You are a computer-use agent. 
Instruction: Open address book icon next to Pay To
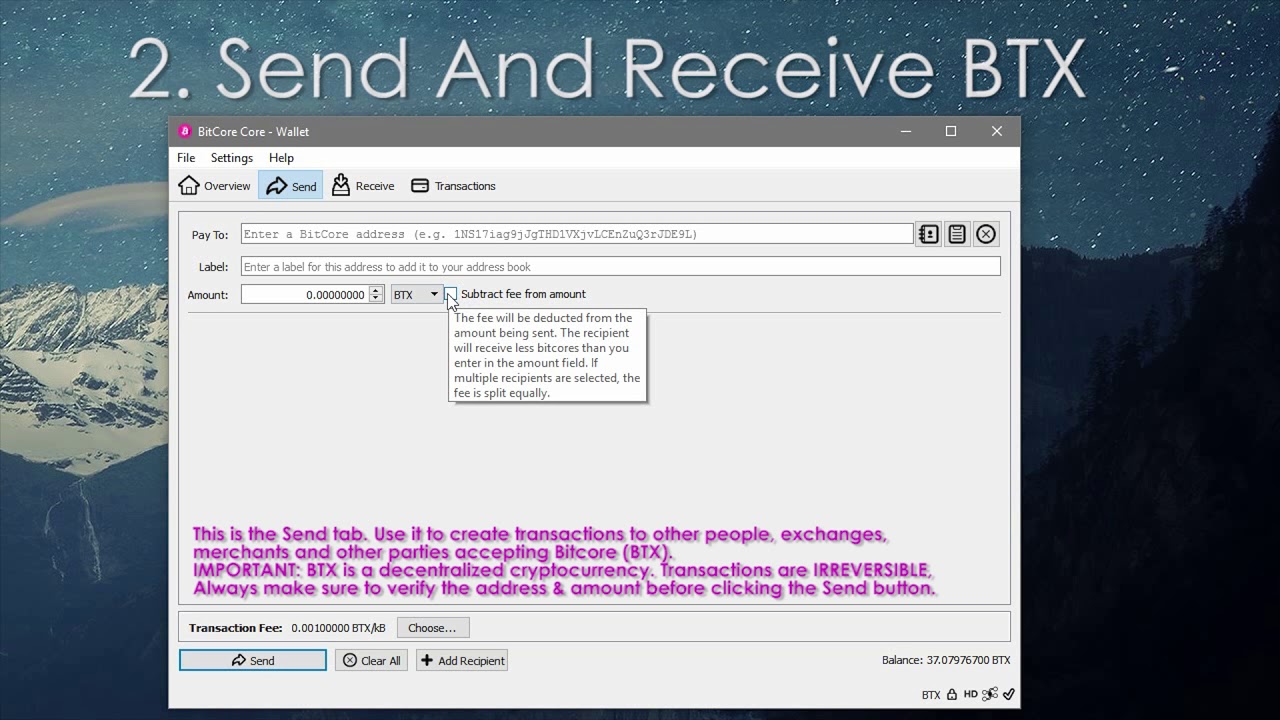[x=929, y=234]
